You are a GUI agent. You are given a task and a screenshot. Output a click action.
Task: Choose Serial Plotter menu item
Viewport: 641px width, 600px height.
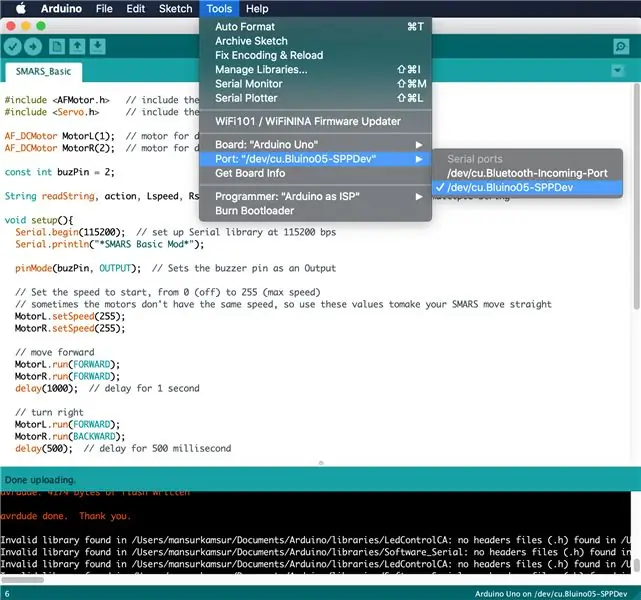[316, 98]
